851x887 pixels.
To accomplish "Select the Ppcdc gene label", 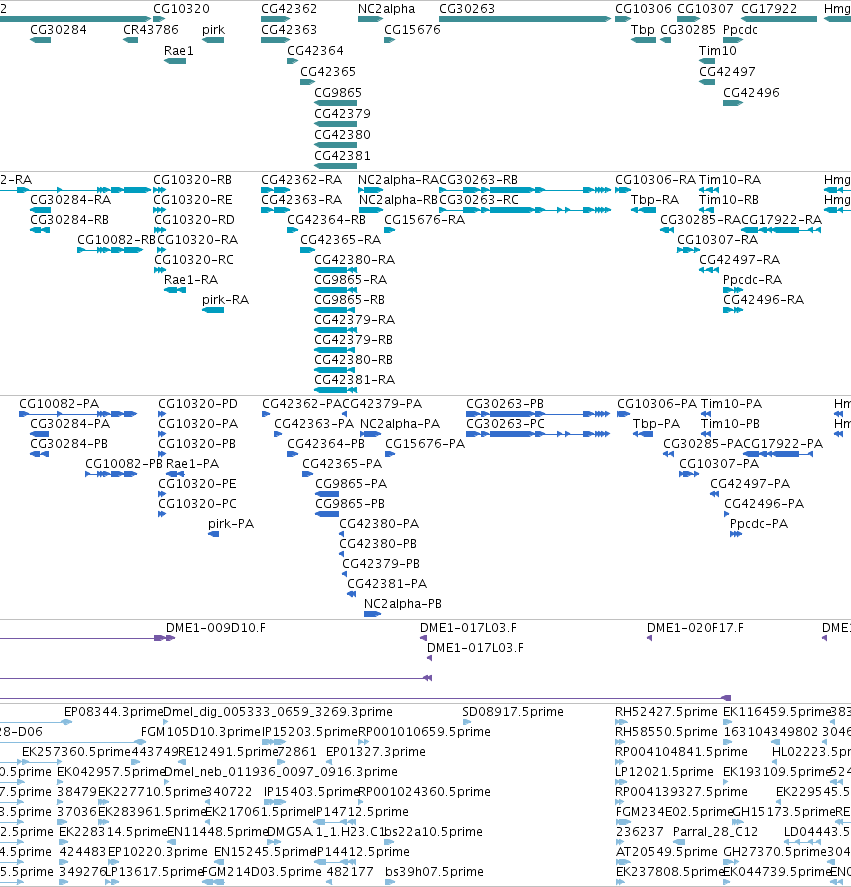I will point(740,30).
